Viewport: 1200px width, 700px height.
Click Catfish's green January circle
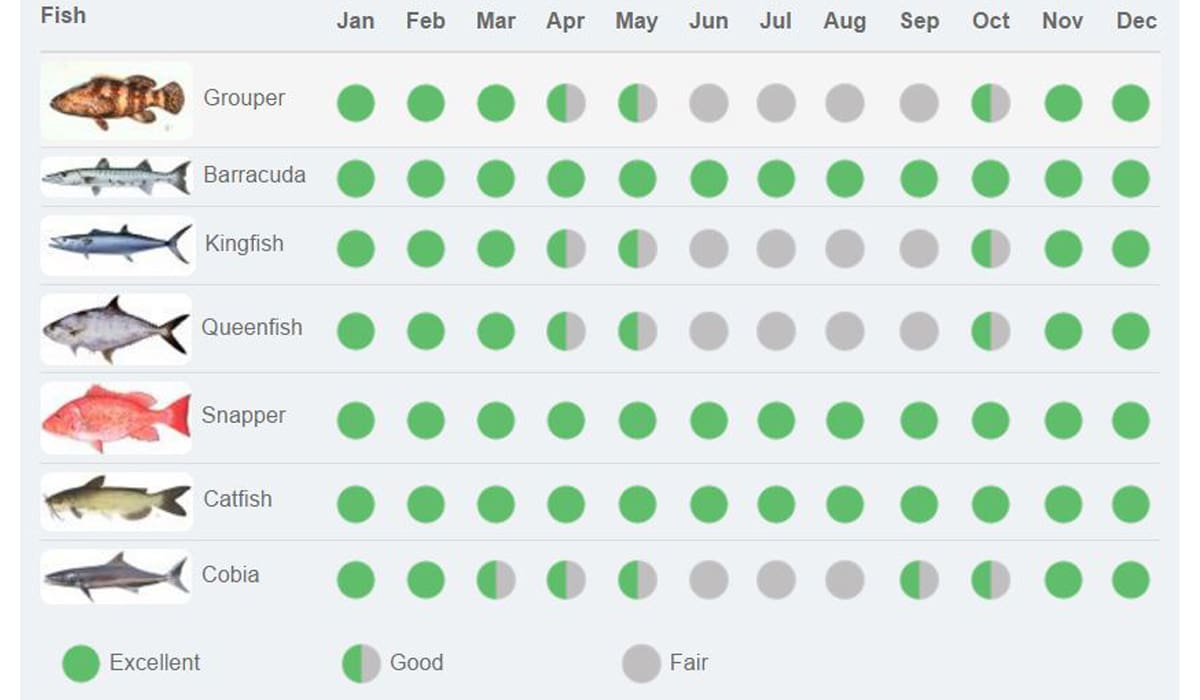tap(355, 504)
